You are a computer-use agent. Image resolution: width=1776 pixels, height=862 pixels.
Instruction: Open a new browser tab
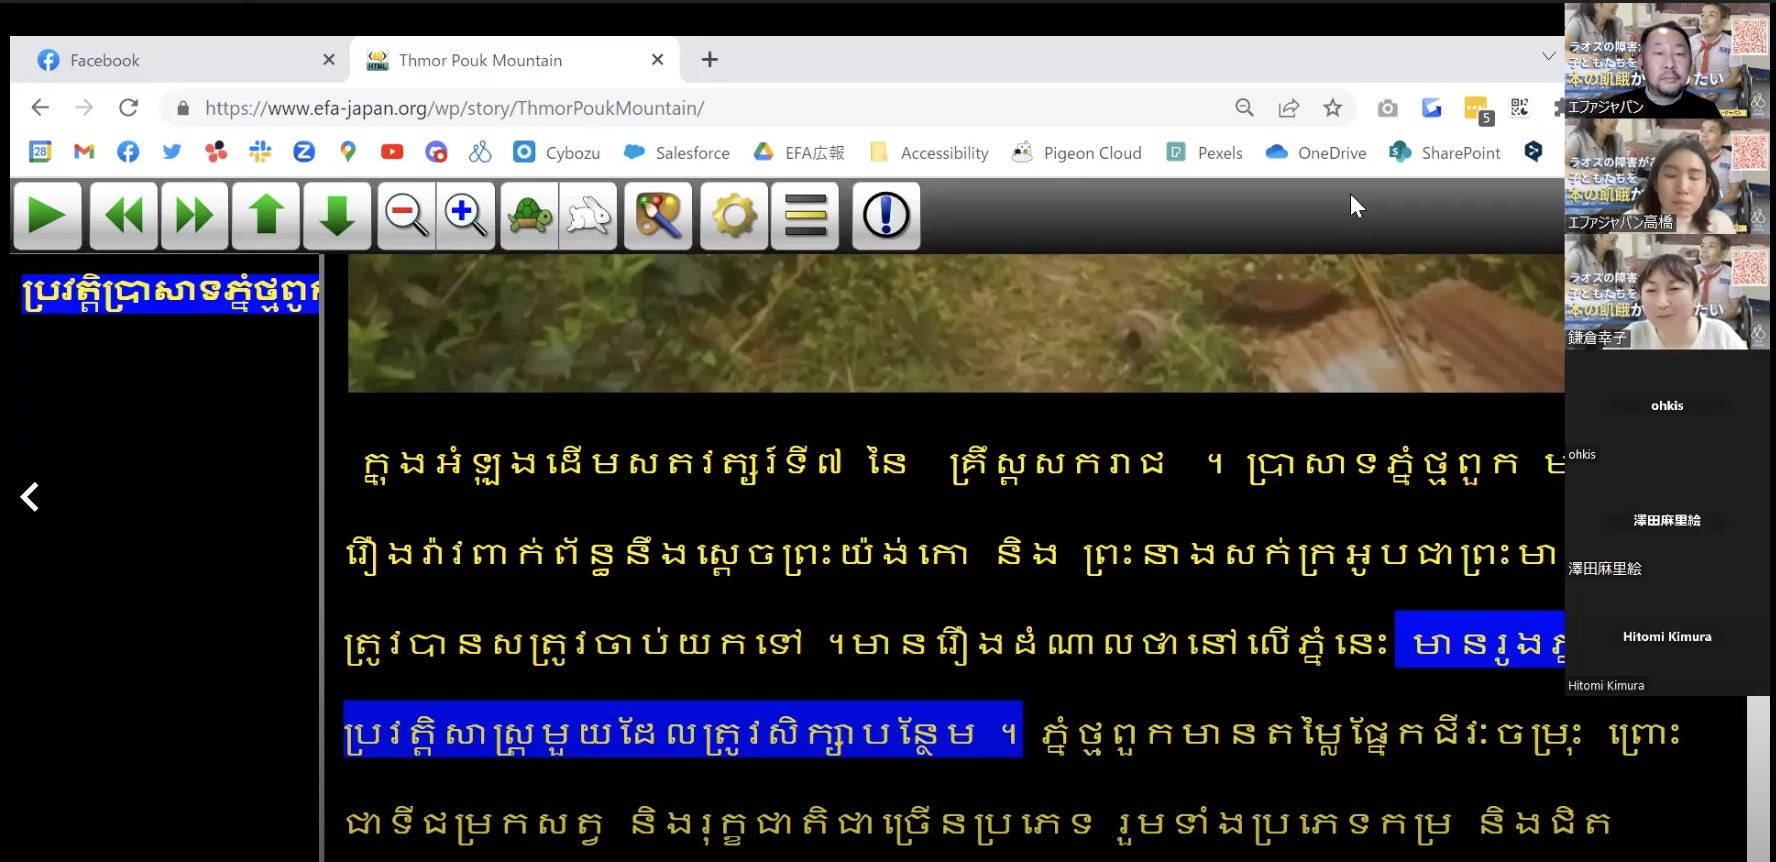coord(710,60)
